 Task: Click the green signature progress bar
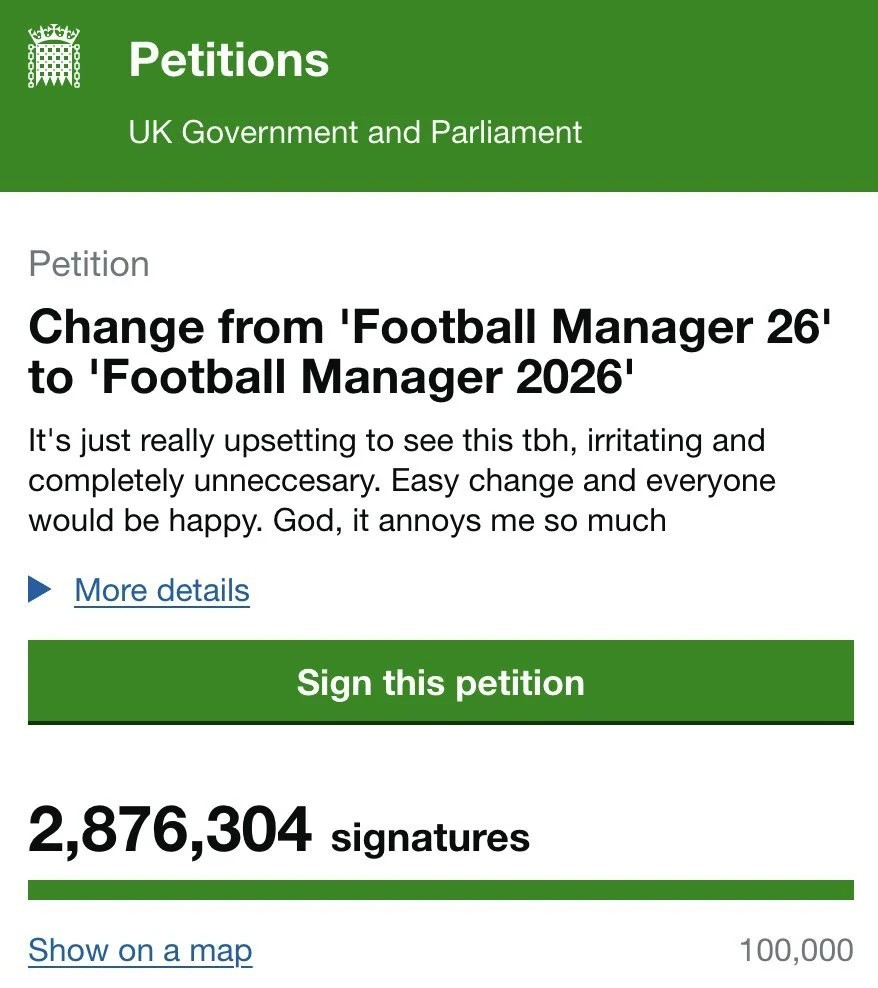pos(440,890)
